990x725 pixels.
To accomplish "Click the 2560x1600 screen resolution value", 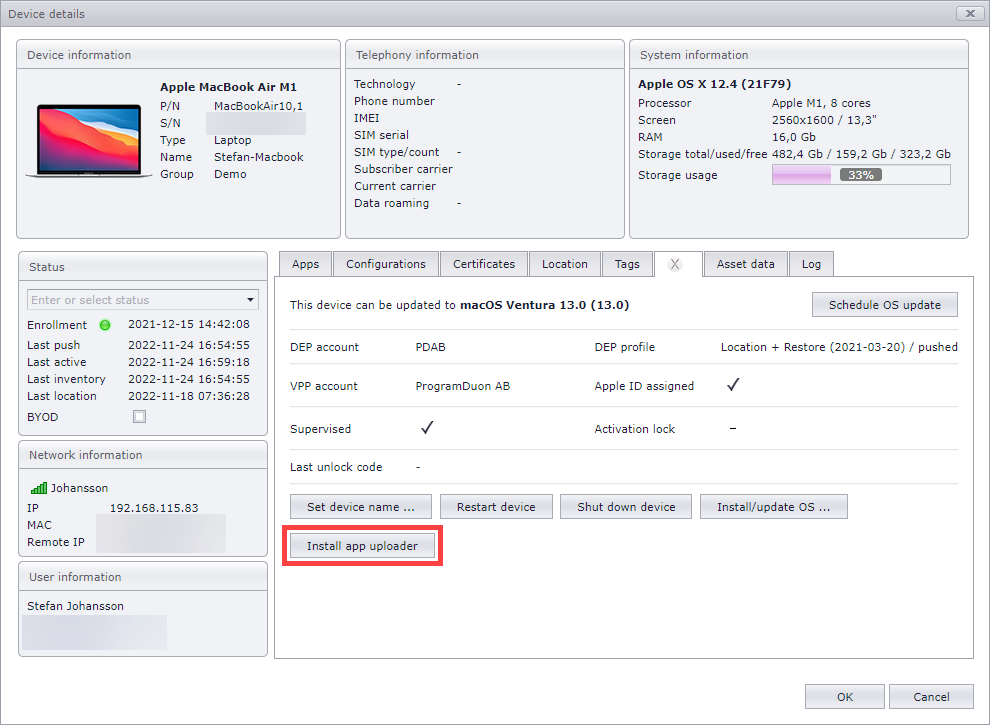I will click(x=824, y=120).
